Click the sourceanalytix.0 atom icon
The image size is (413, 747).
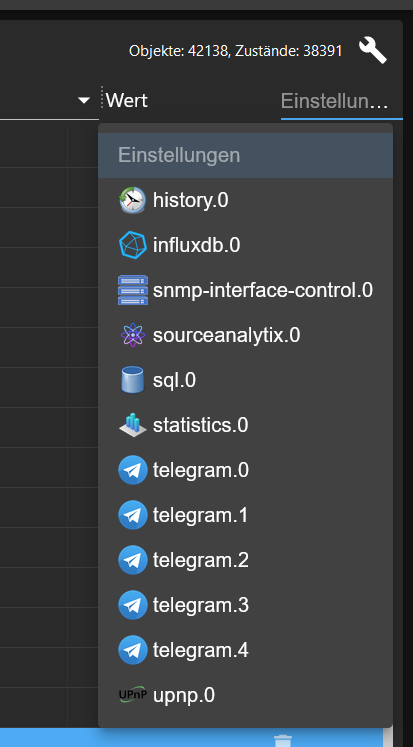click(x=132, y=335)
